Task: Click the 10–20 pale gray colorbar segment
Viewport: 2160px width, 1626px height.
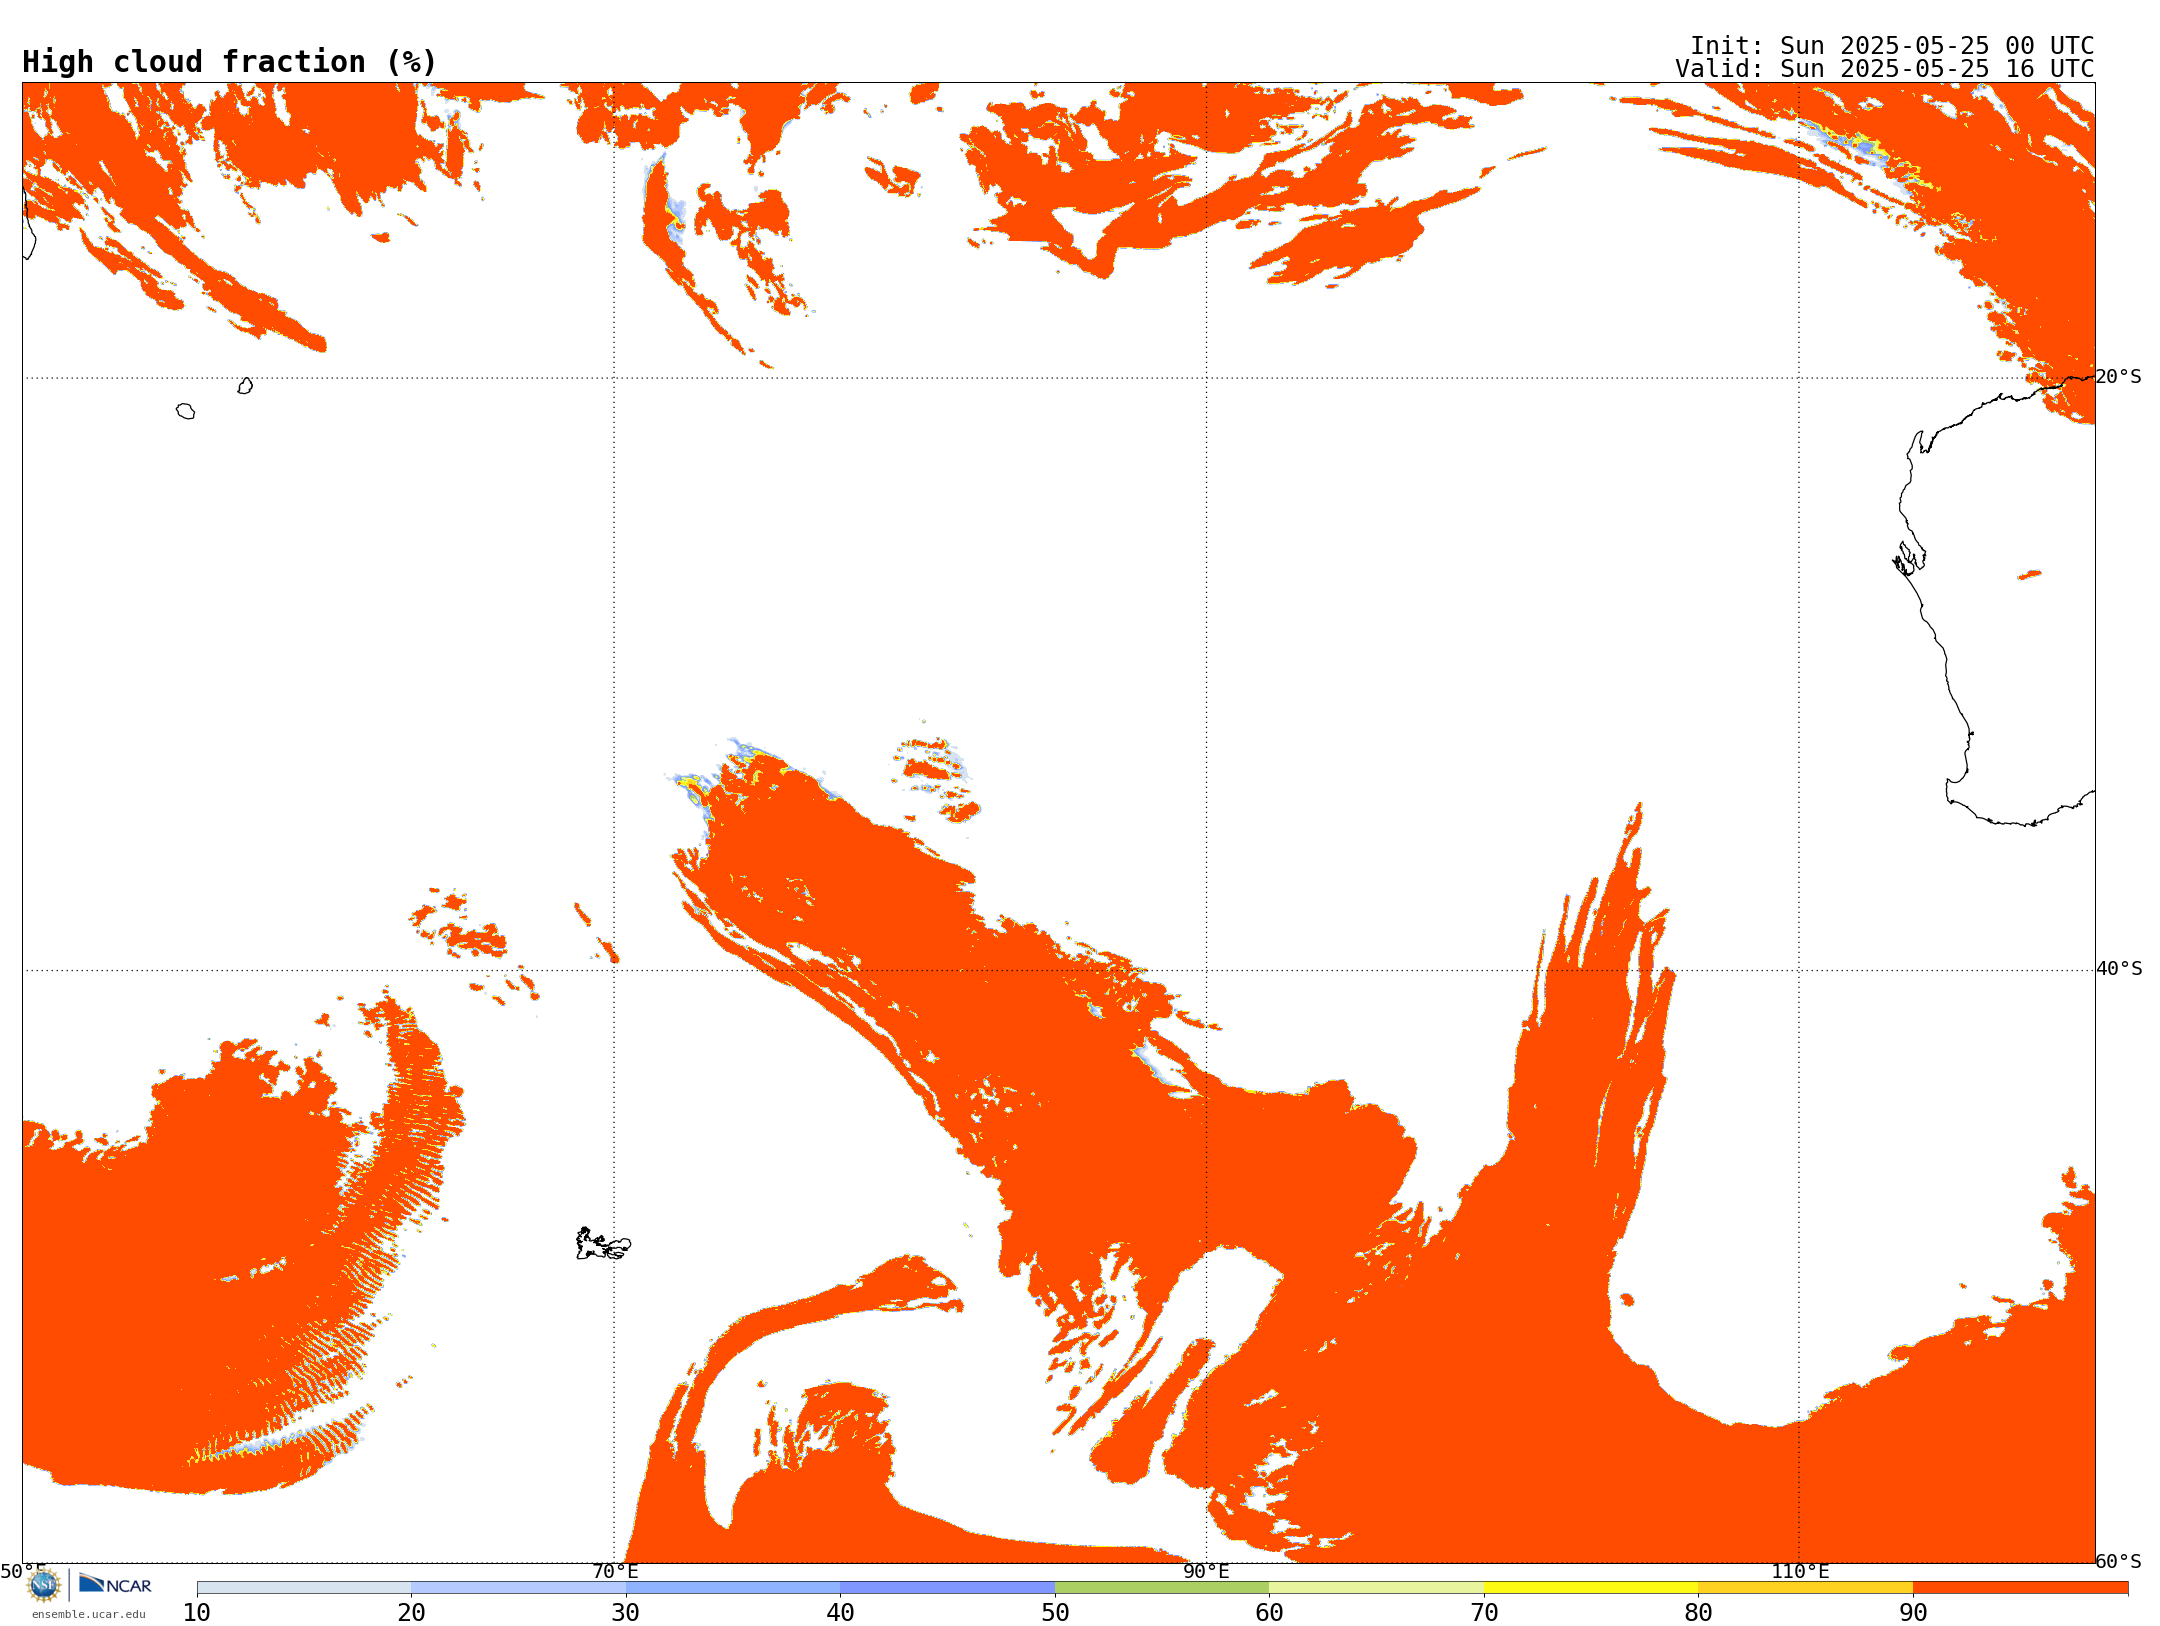Action: click(x=304, y=1588)
